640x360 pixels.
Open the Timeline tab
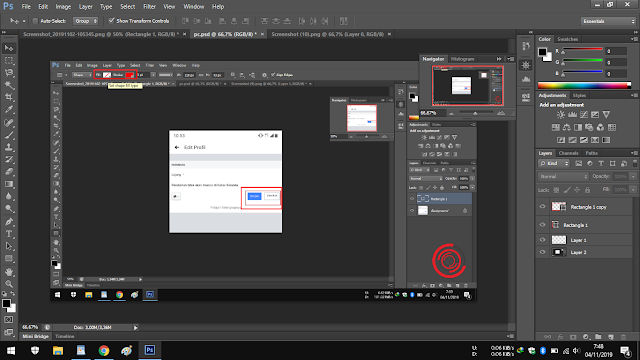coord(64,336)
